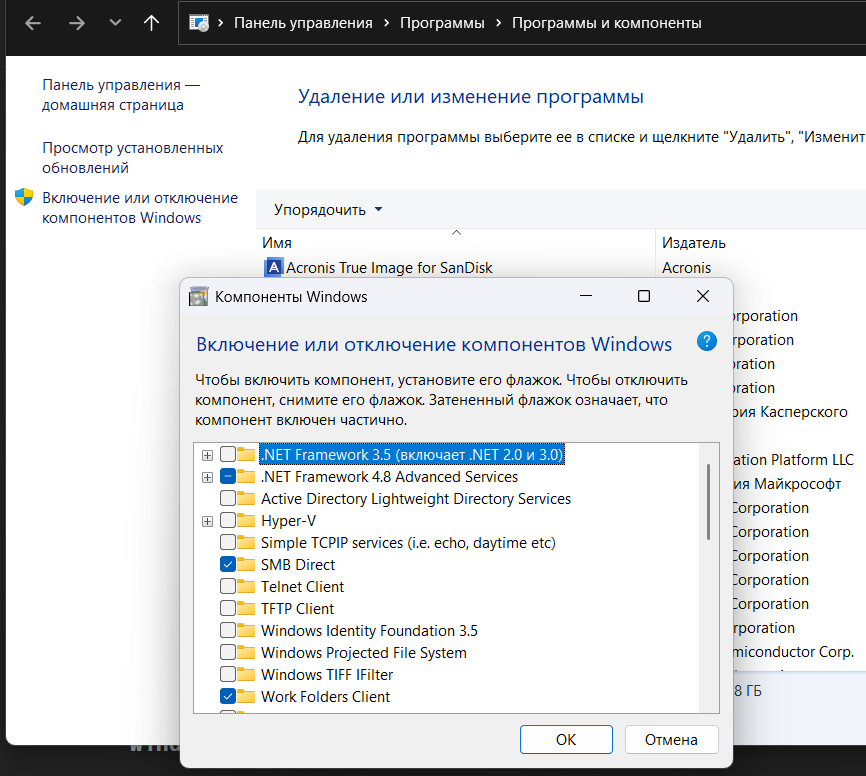Click the components list vertical scrollbar
The width and height of the screenshot is (866, 776).
click(708, 500)
